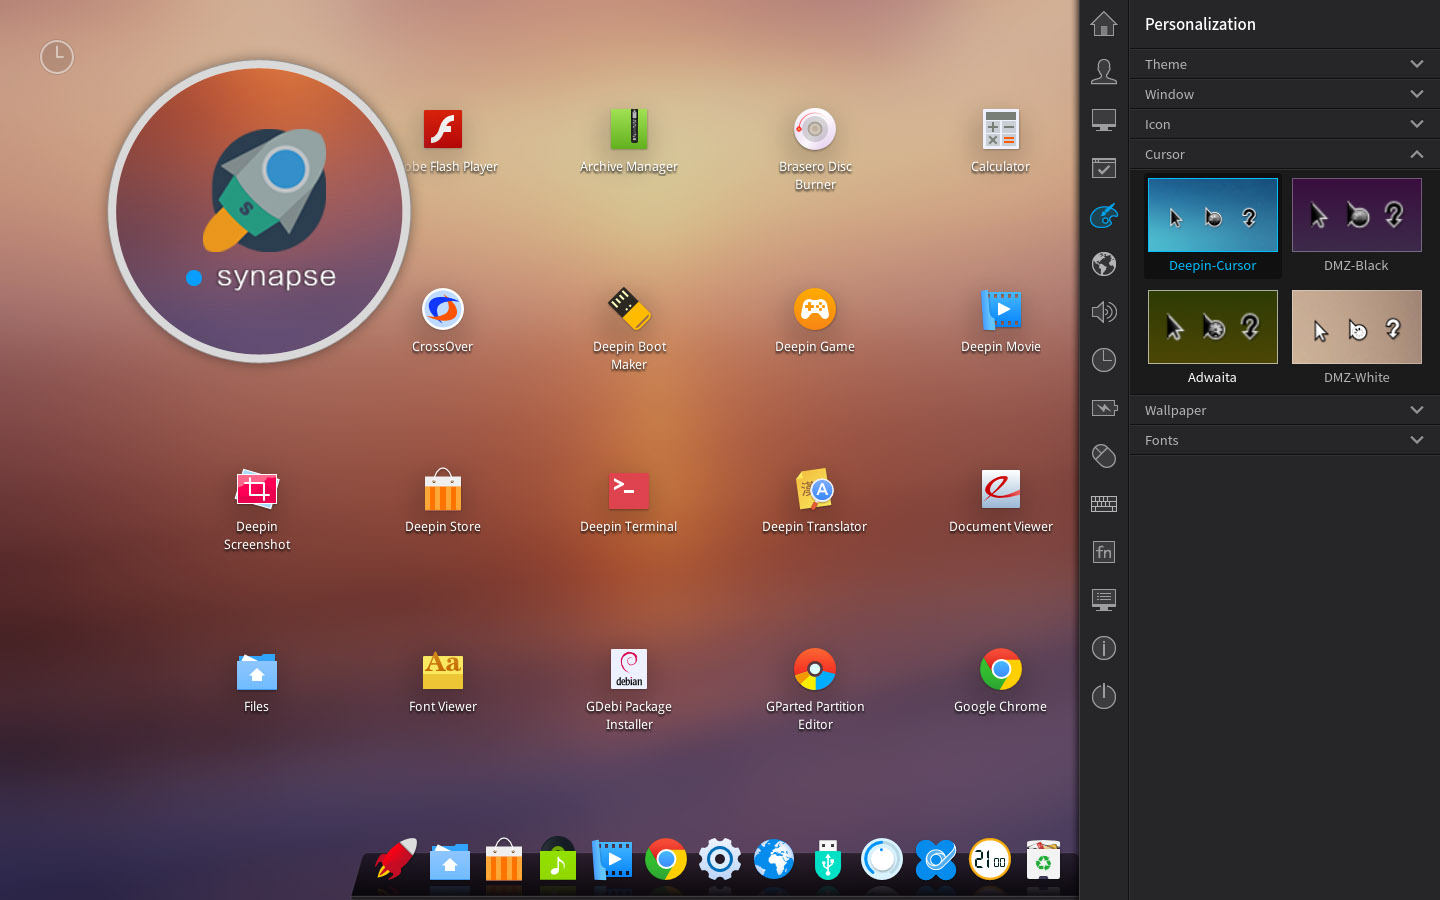Open Default Applications checkmark icon
This screenshot has height=900, width=1440.
click(x=1104, y=168)
